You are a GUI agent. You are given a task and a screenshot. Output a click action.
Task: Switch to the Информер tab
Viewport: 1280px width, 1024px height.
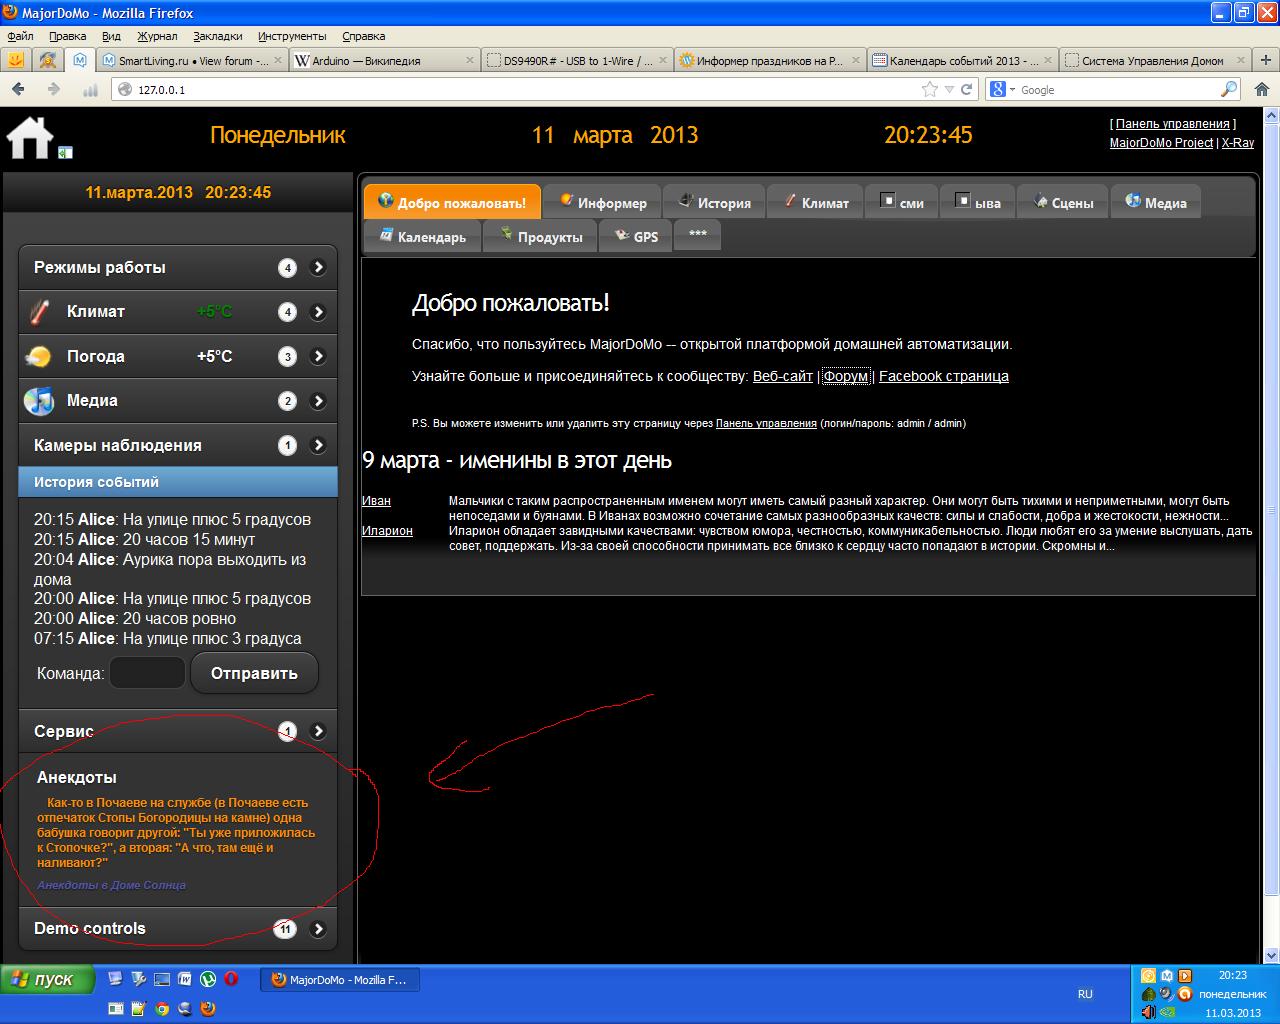pos(602,202)
